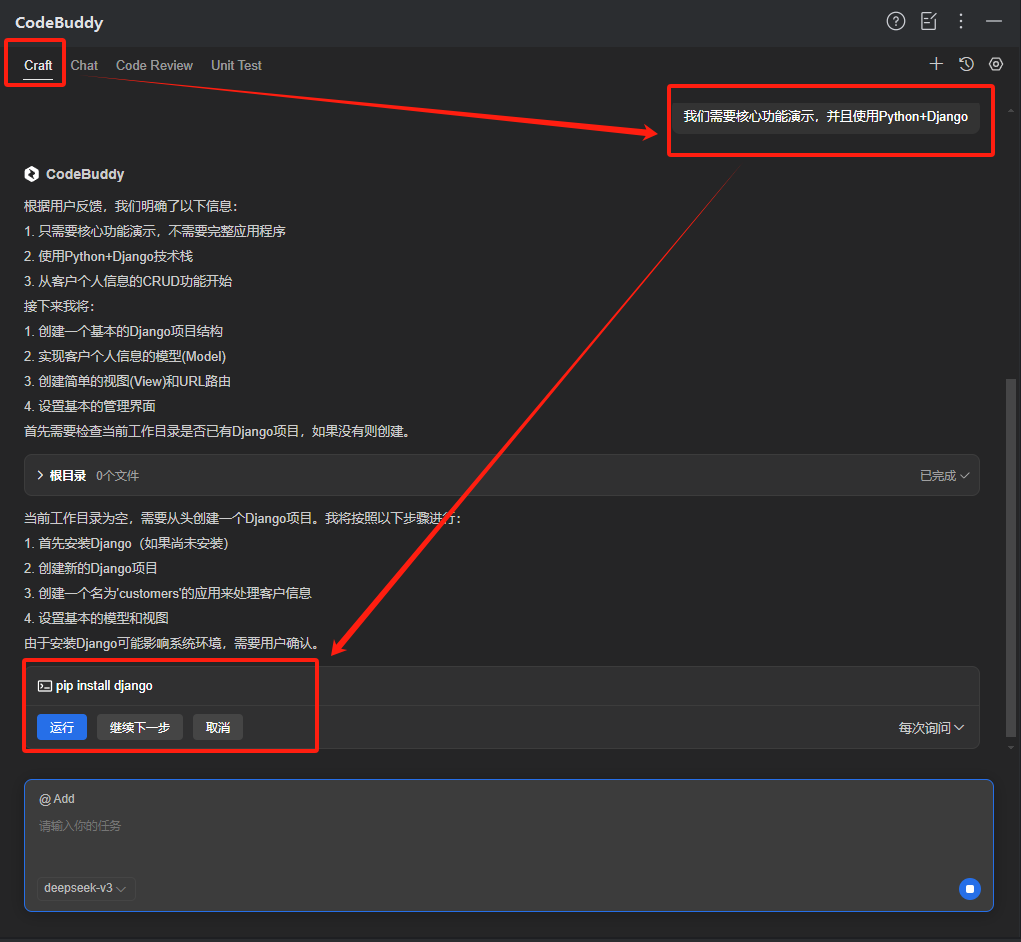Switch to the Craft tab
1021x942 pixels.
pyautogui.click(x=38, y=65)
